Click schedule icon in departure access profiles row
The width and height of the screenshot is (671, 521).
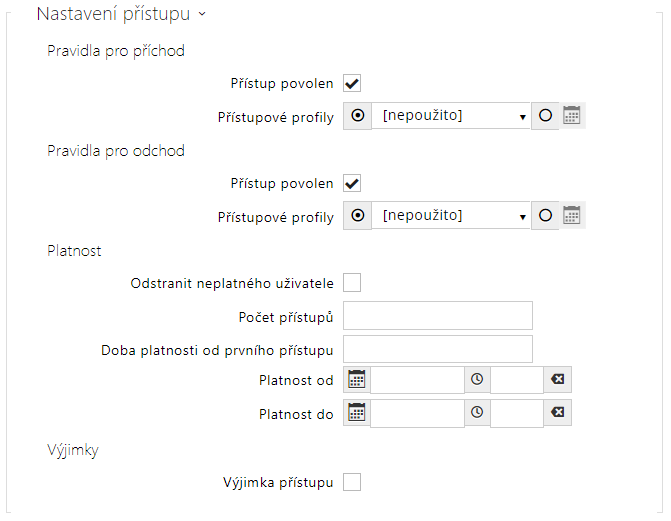572,215
